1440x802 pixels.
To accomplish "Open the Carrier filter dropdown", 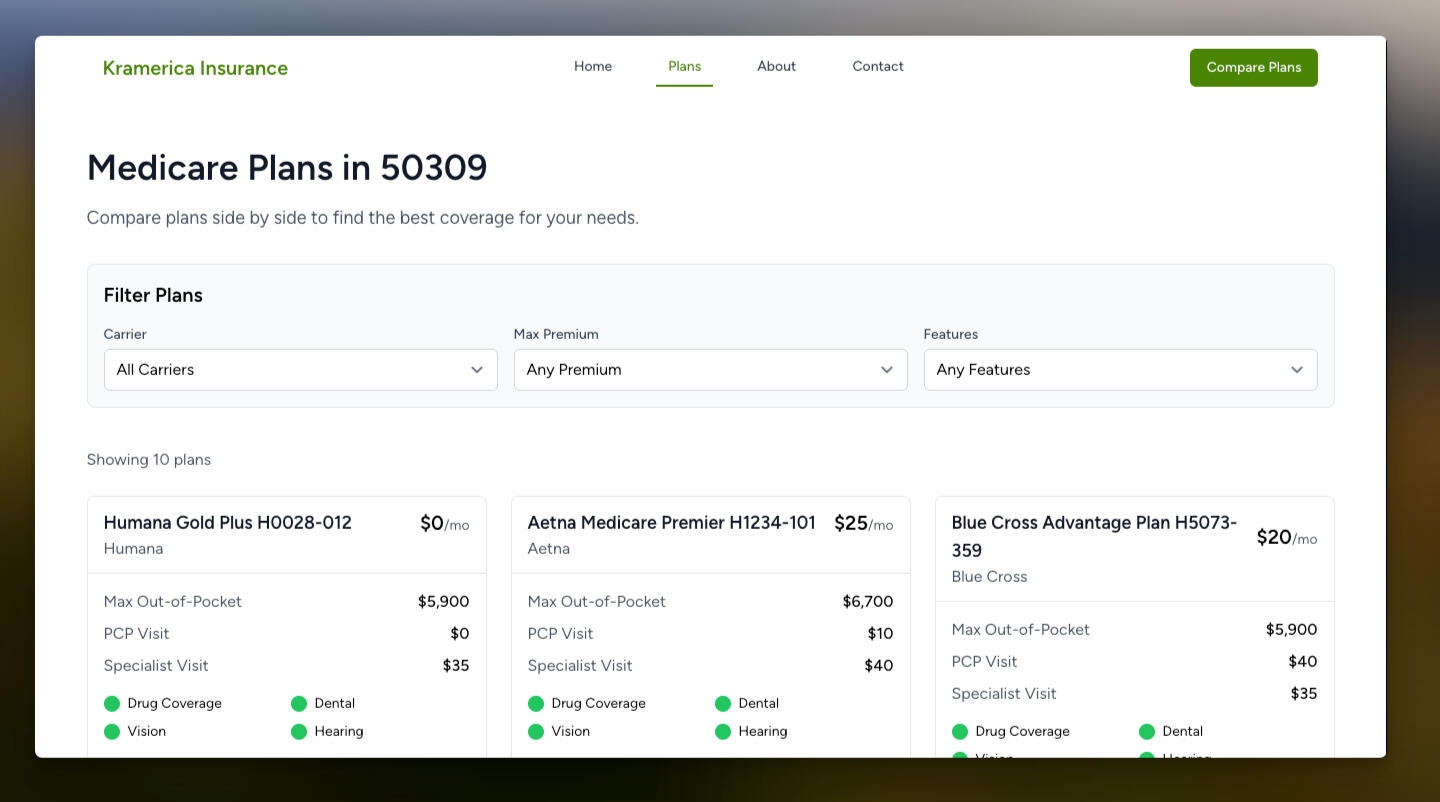I will point(300,369).
